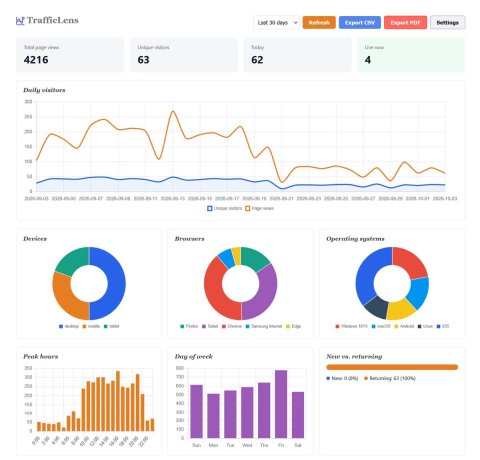
Task: Hide Chrome via the Browsers legend
Action: (x=232, y=326)
